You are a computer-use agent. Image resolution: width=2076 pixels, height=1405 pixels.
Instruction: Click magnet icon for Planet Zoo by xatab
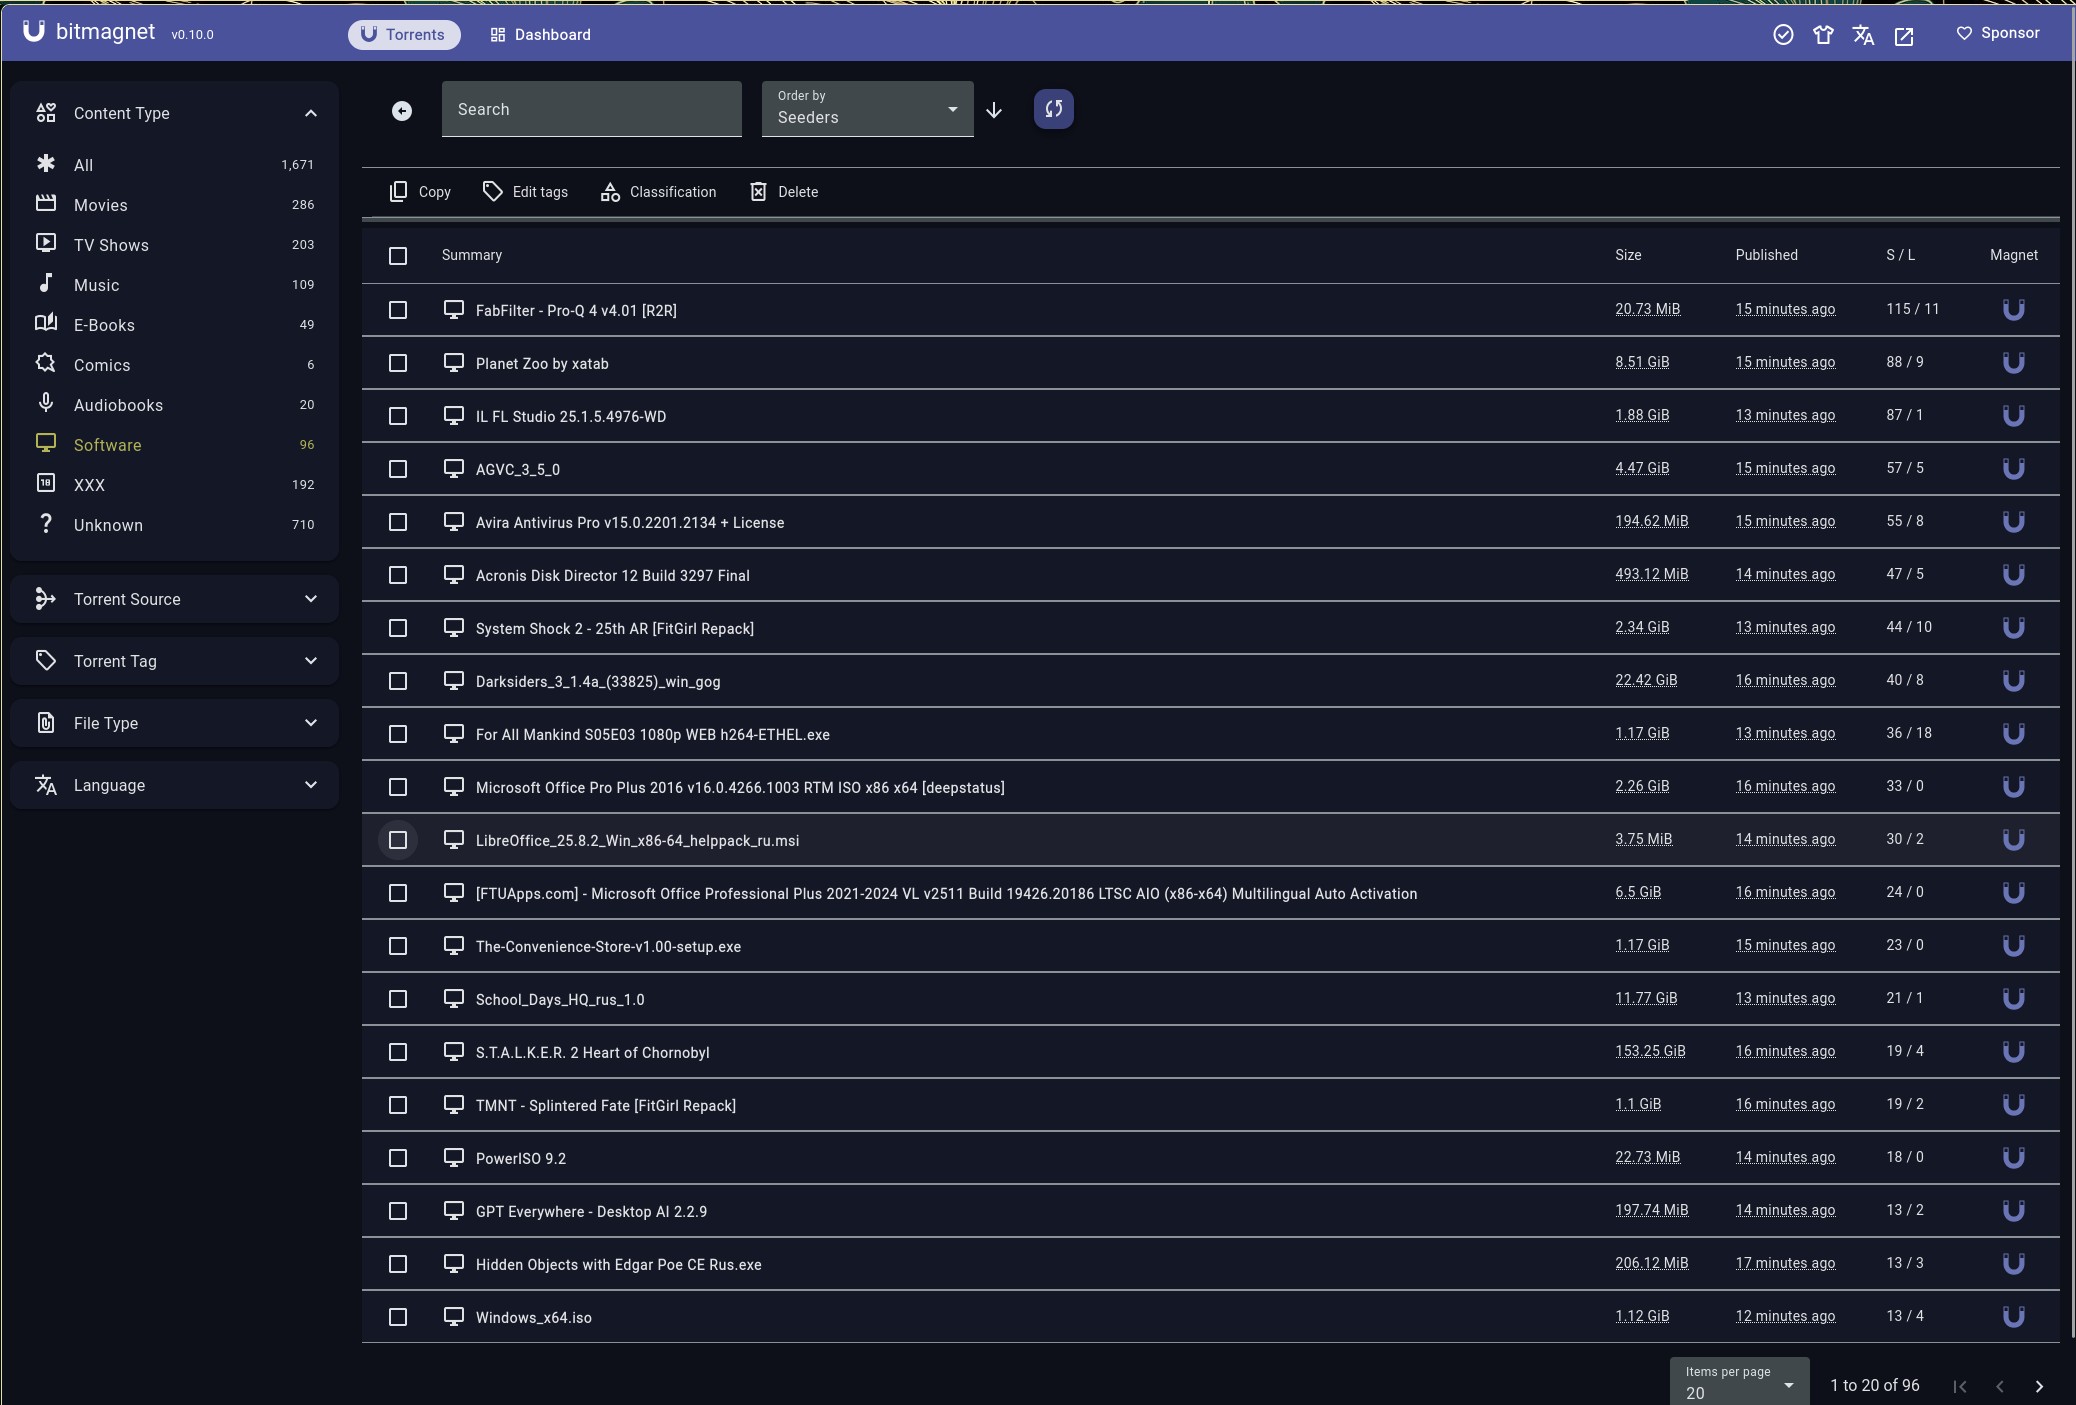coord(2013,362)
